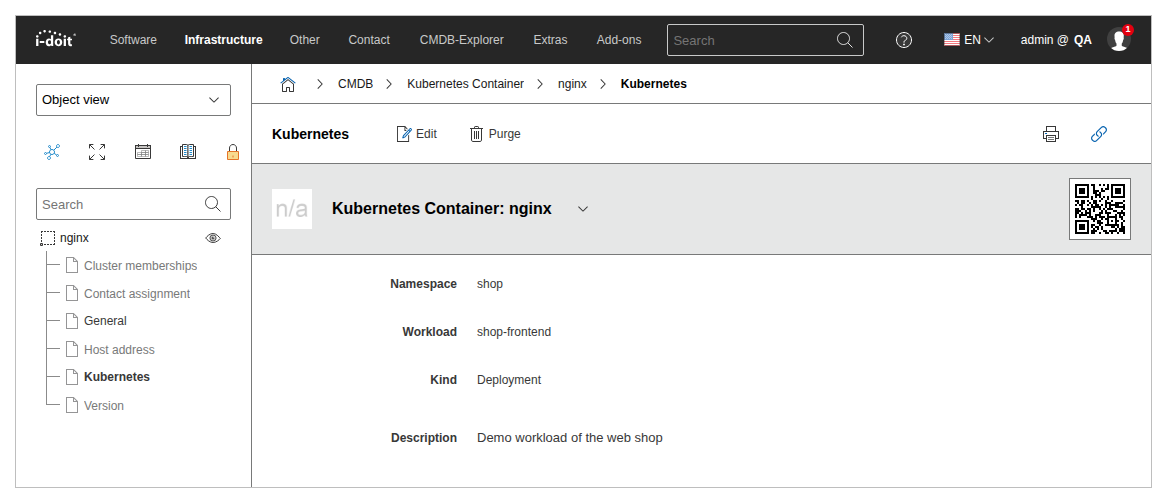
Task: Open the Object view dropdown
Action: pyautogui.click(x=133, y=100)
